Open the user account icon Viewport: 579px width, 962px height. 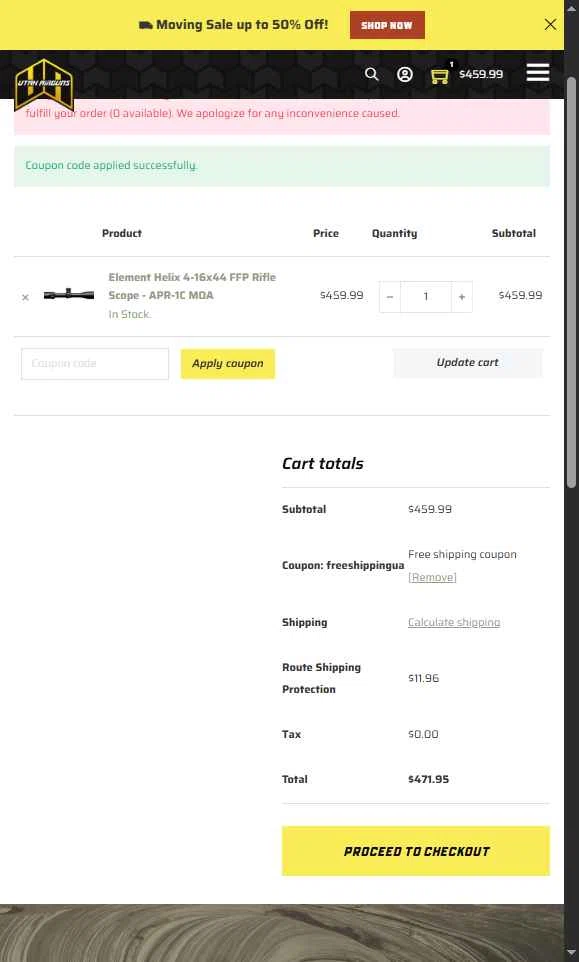point(405,74)
